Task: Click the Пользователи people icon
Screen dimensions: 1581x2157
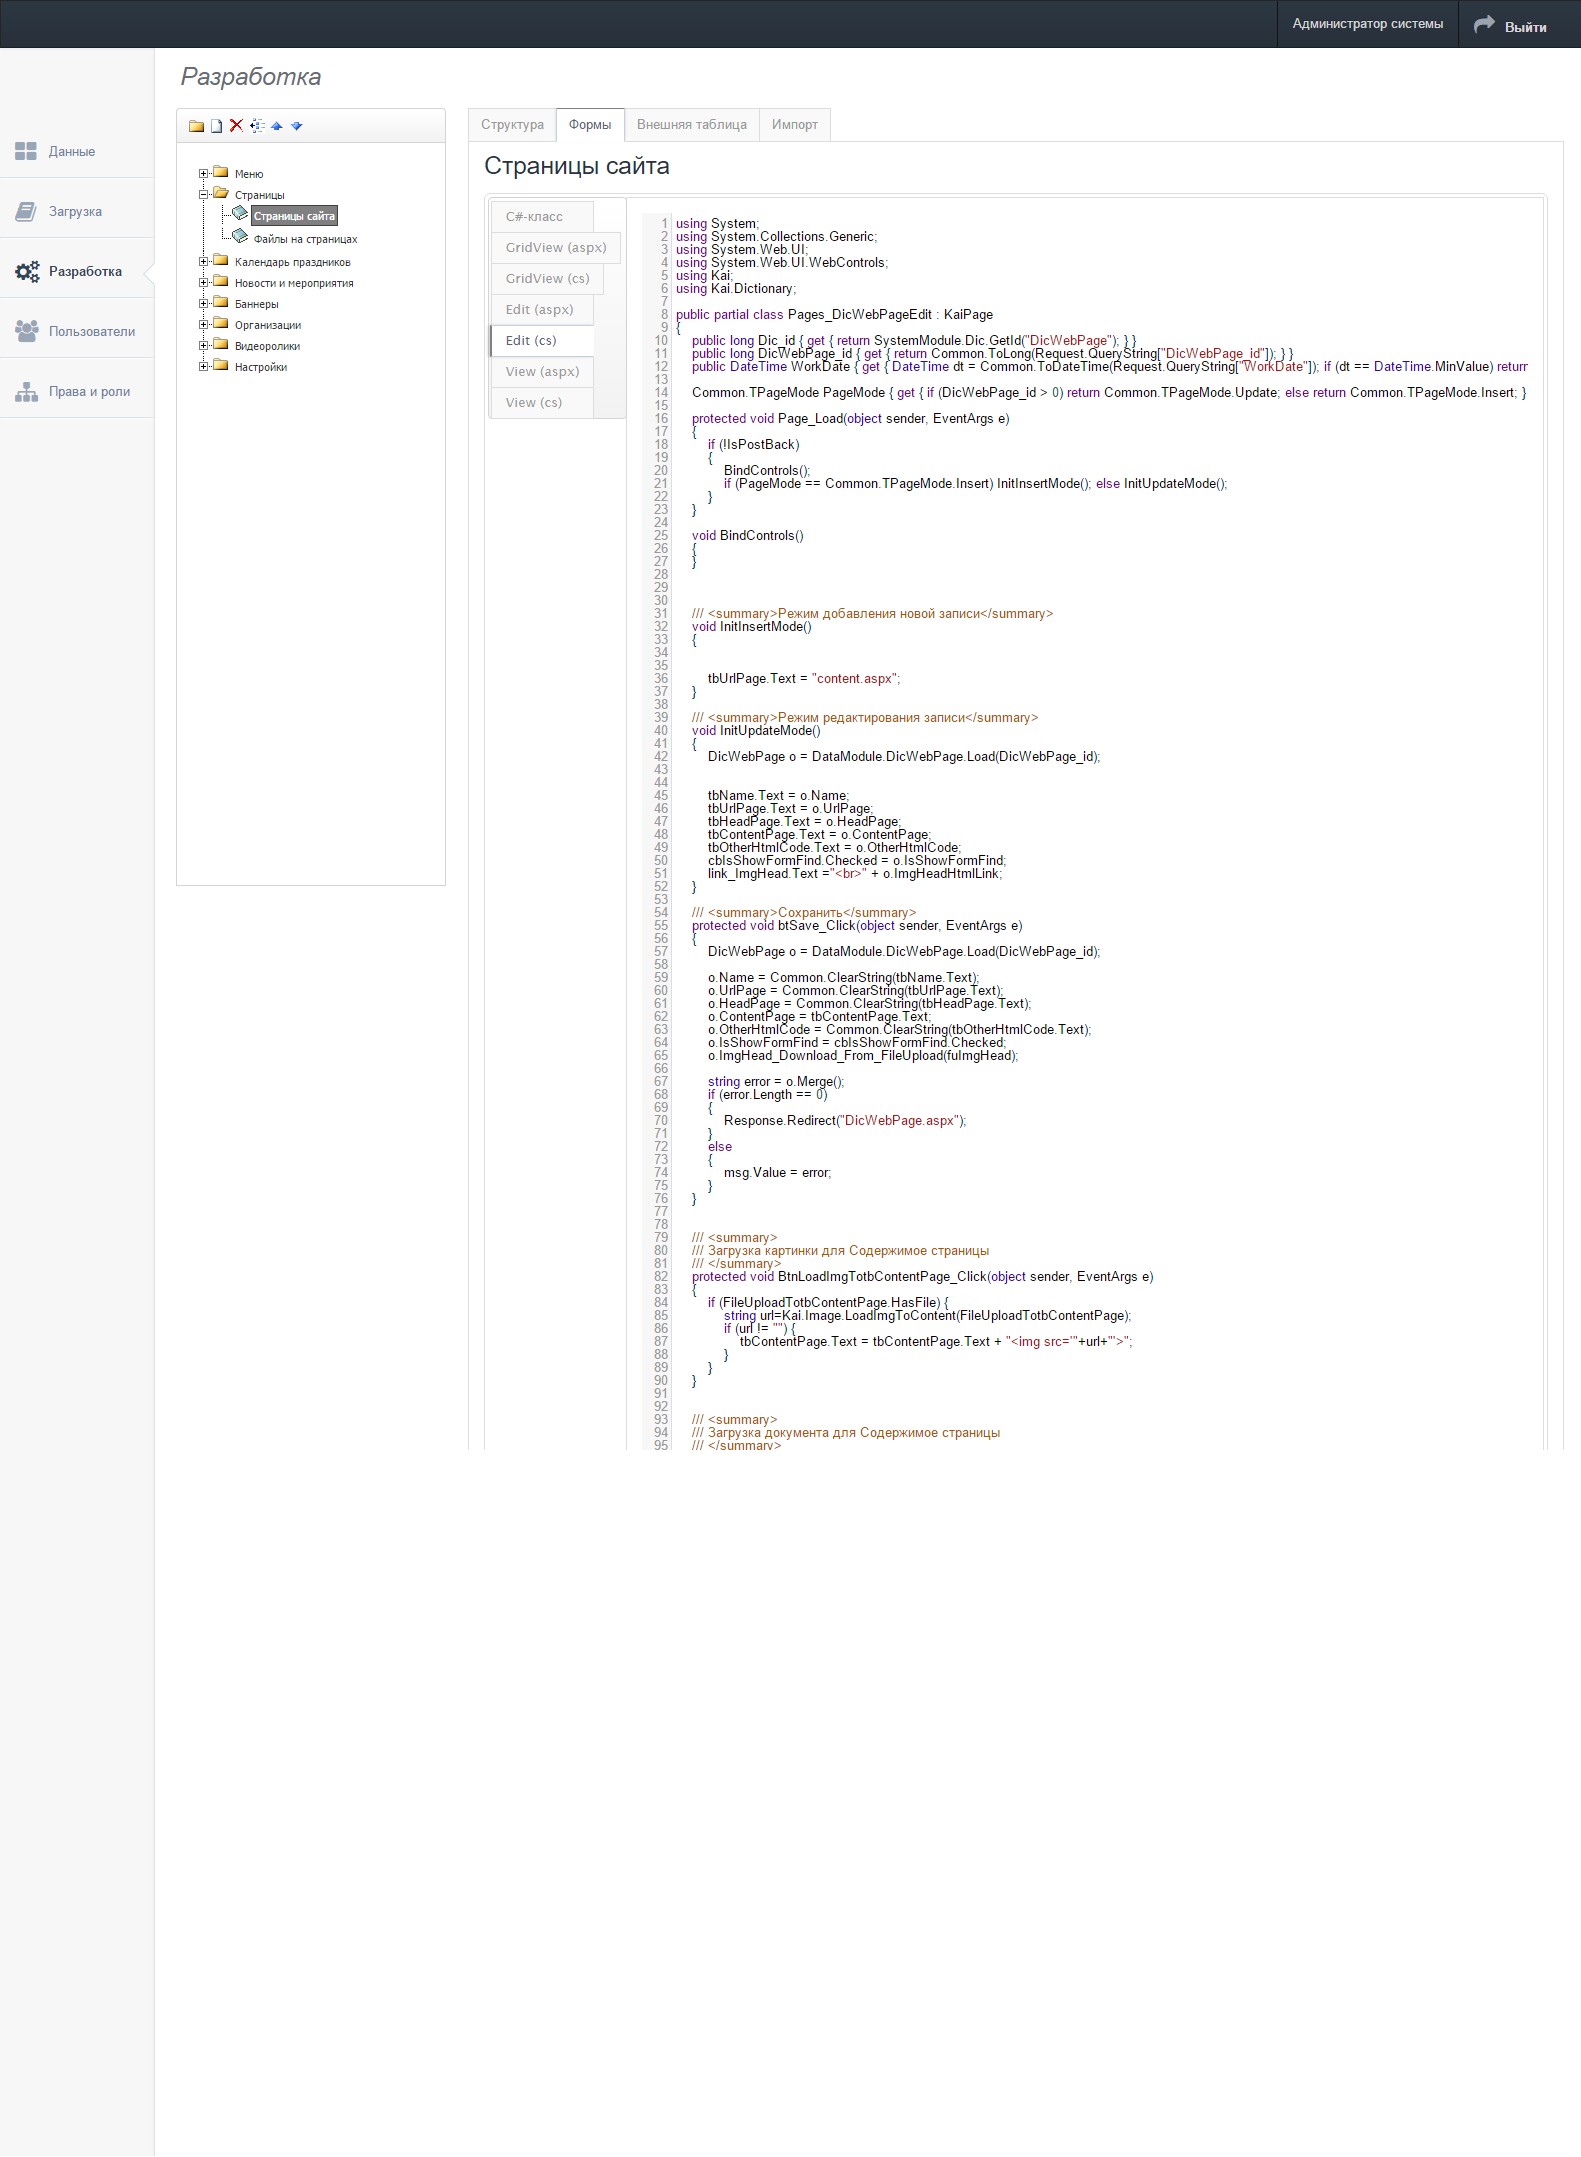Action: (x=26, y=332)
